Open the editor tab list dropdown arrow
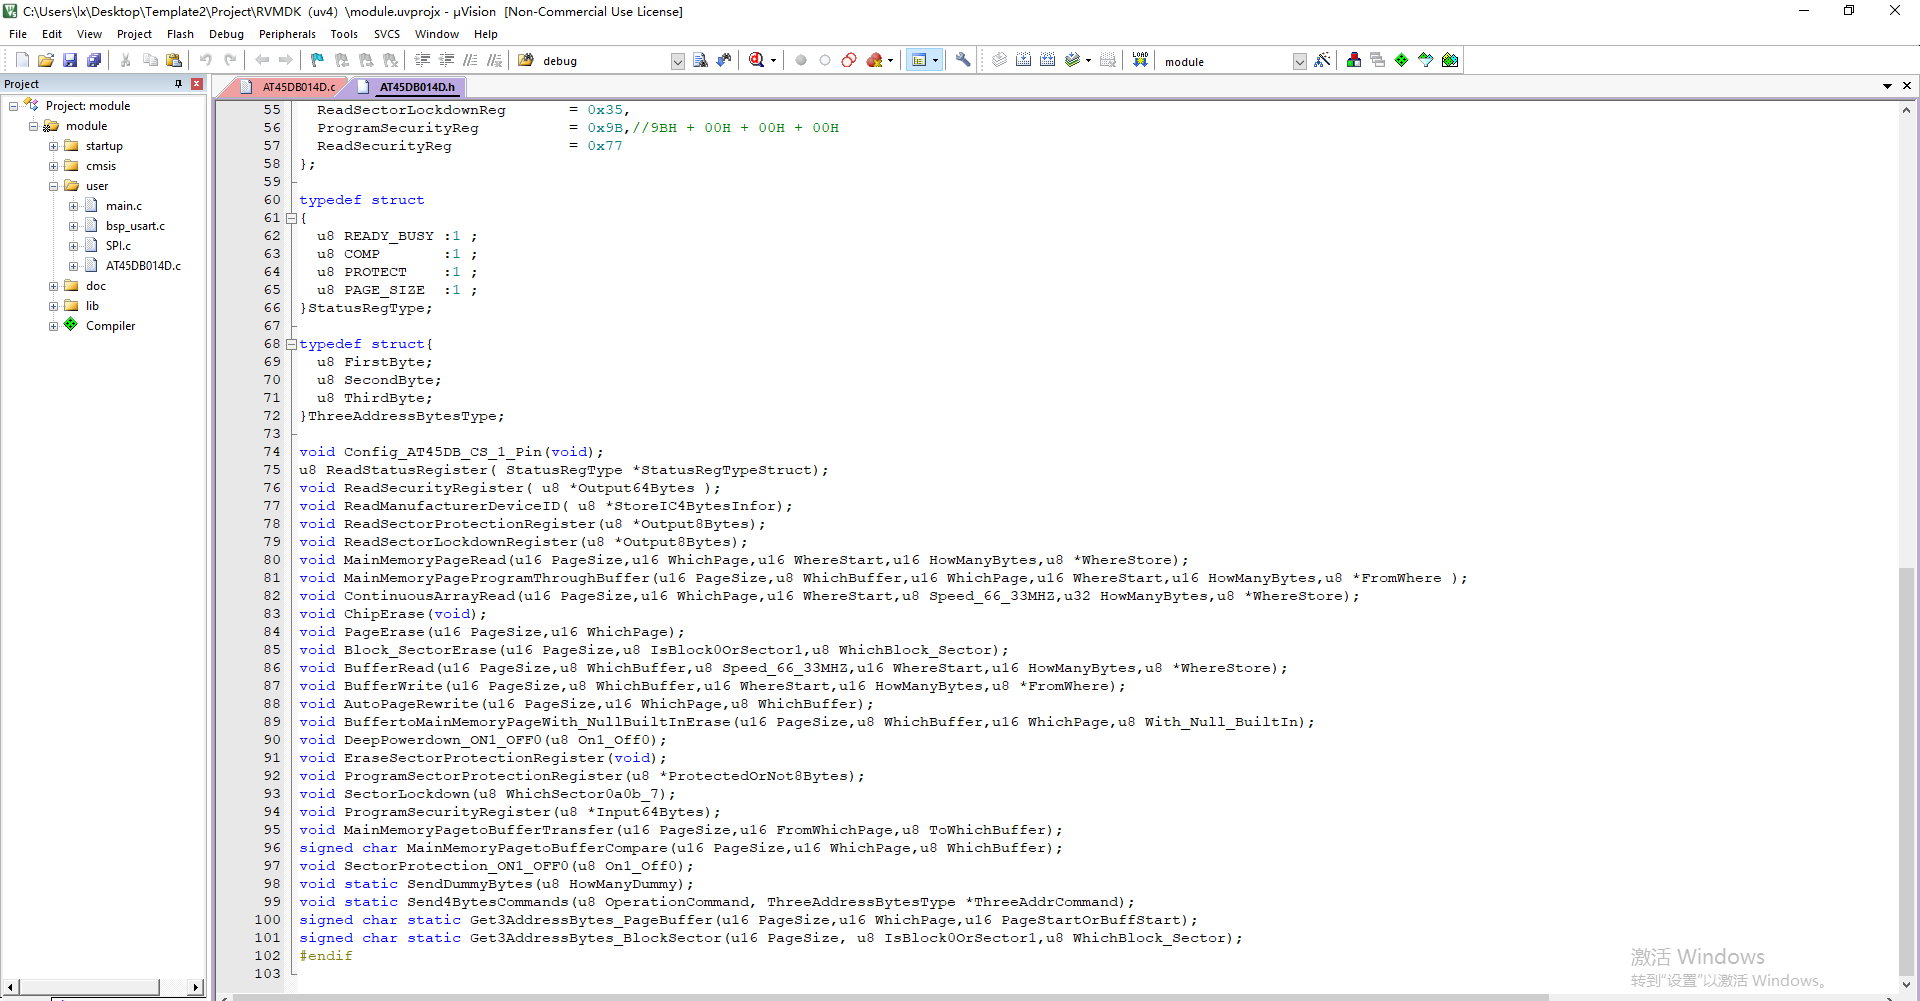 click(x=1887, y=86)
